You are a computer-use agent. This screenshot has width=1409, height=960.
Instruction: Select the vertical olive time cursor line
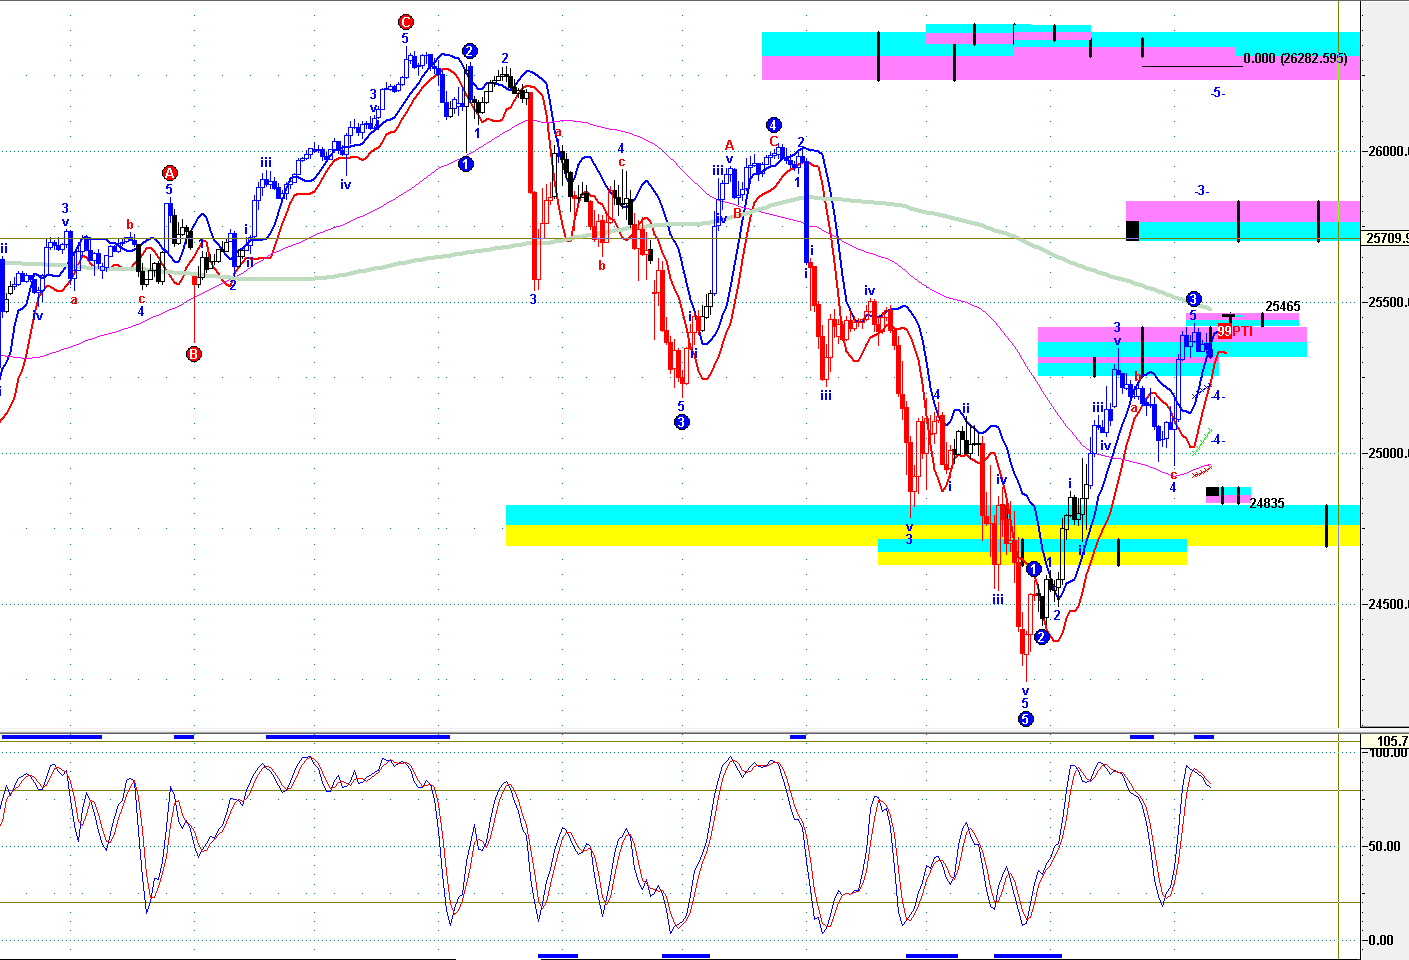[1339, 364]
